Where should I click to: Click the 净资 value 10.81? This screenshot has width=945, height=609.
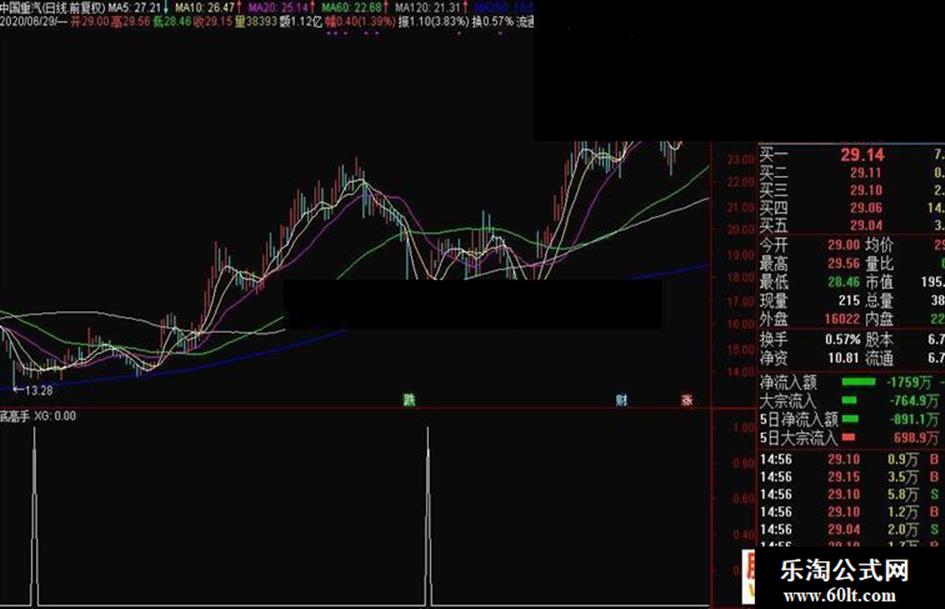pyautogui.click(x=843, y=358)
